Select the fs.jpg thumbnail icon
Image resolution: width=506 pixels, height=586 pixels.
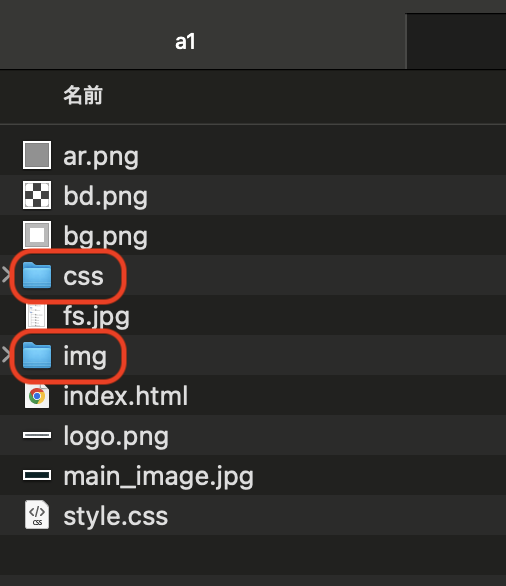[37, 316]
